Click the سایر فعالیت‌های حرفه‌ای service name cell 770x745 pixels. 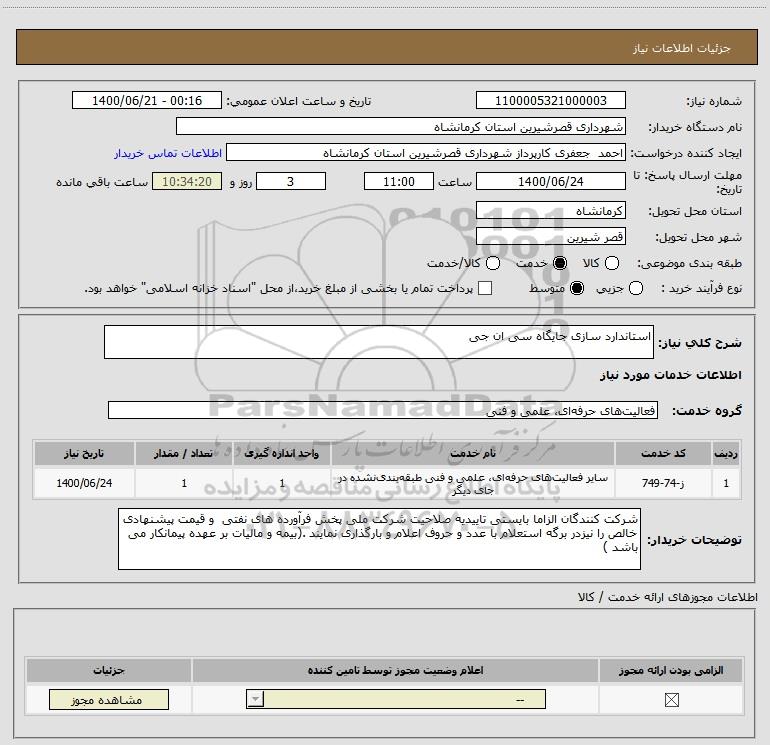point(472,483)
